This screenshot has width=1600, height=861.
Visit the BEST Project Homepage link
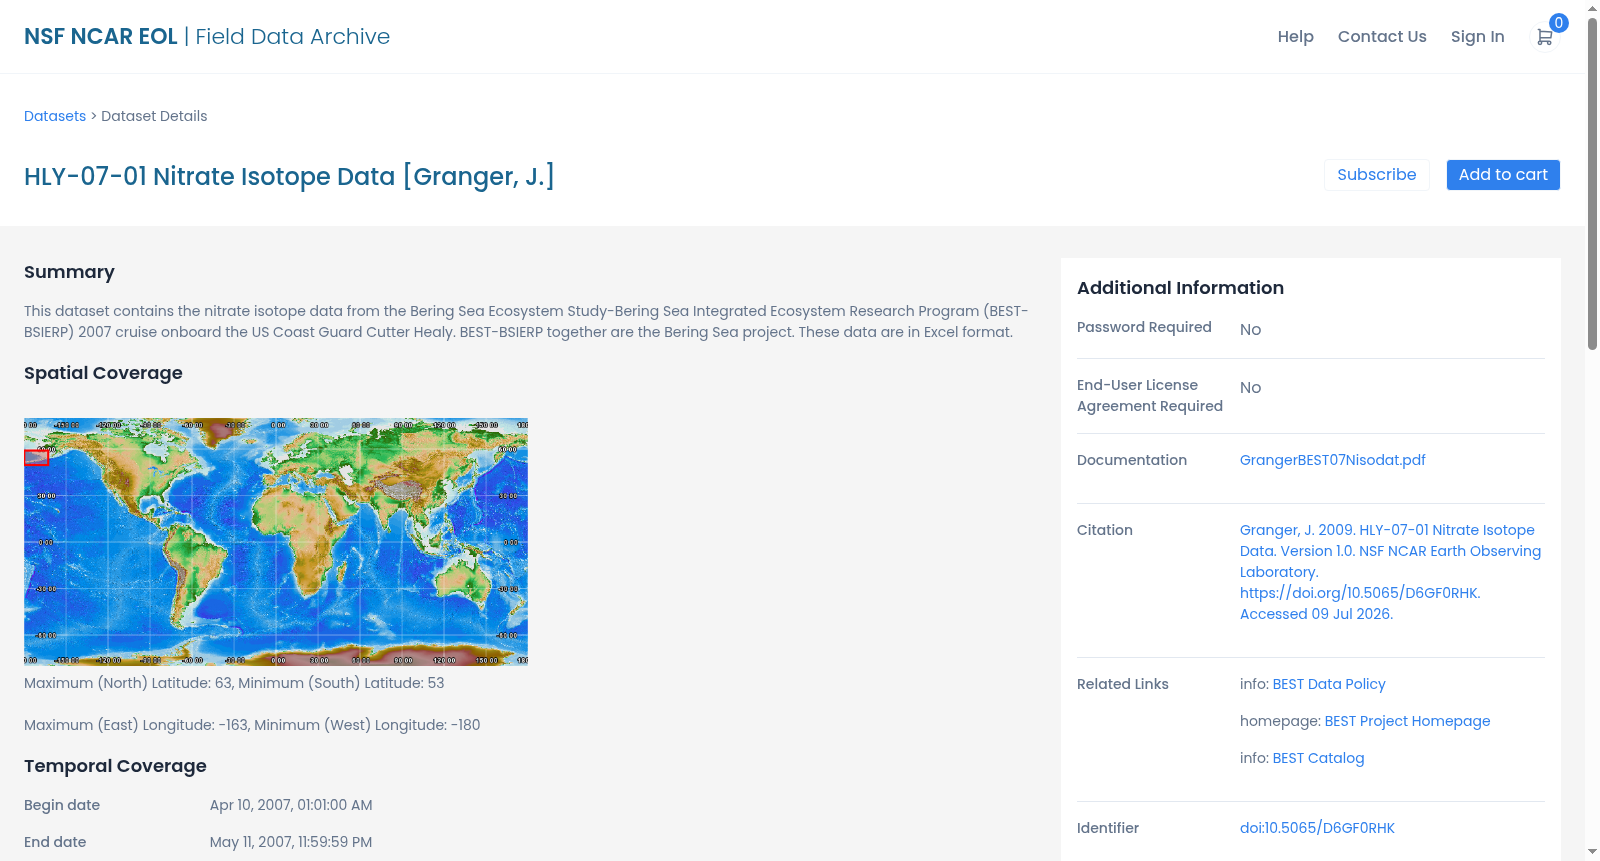pos(1407,721)
